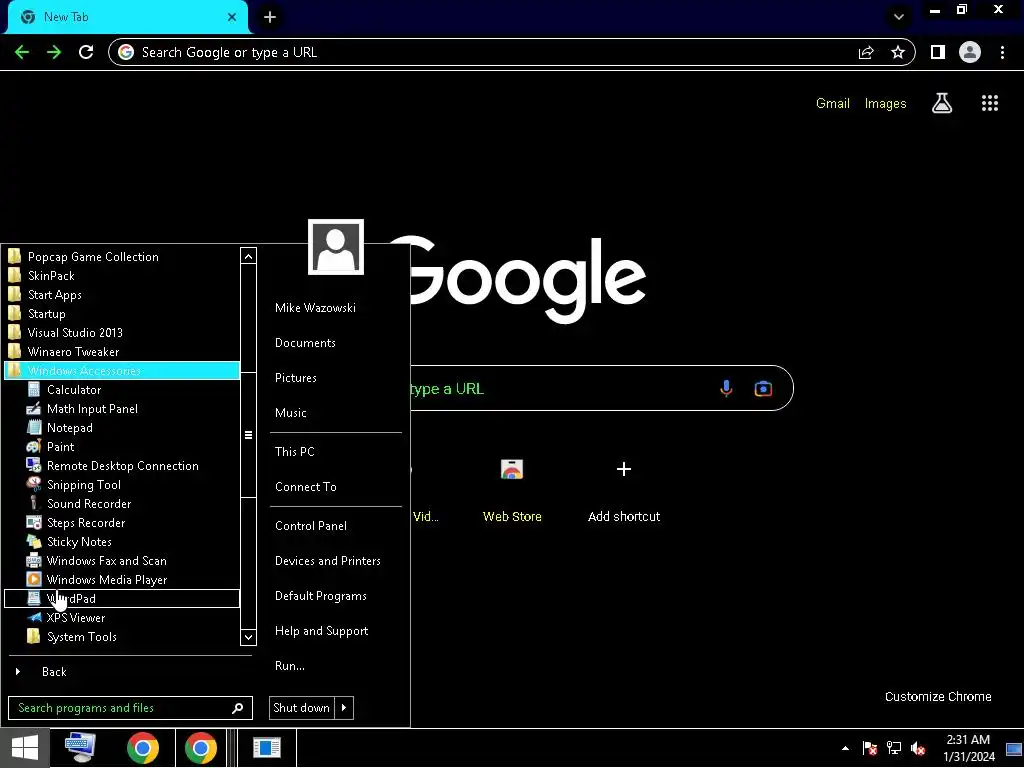Image resolution: width=1024 pixels, height=768 pixels.
Task: Open WordPad from the accessories list
Action: [x=121, y=598]
